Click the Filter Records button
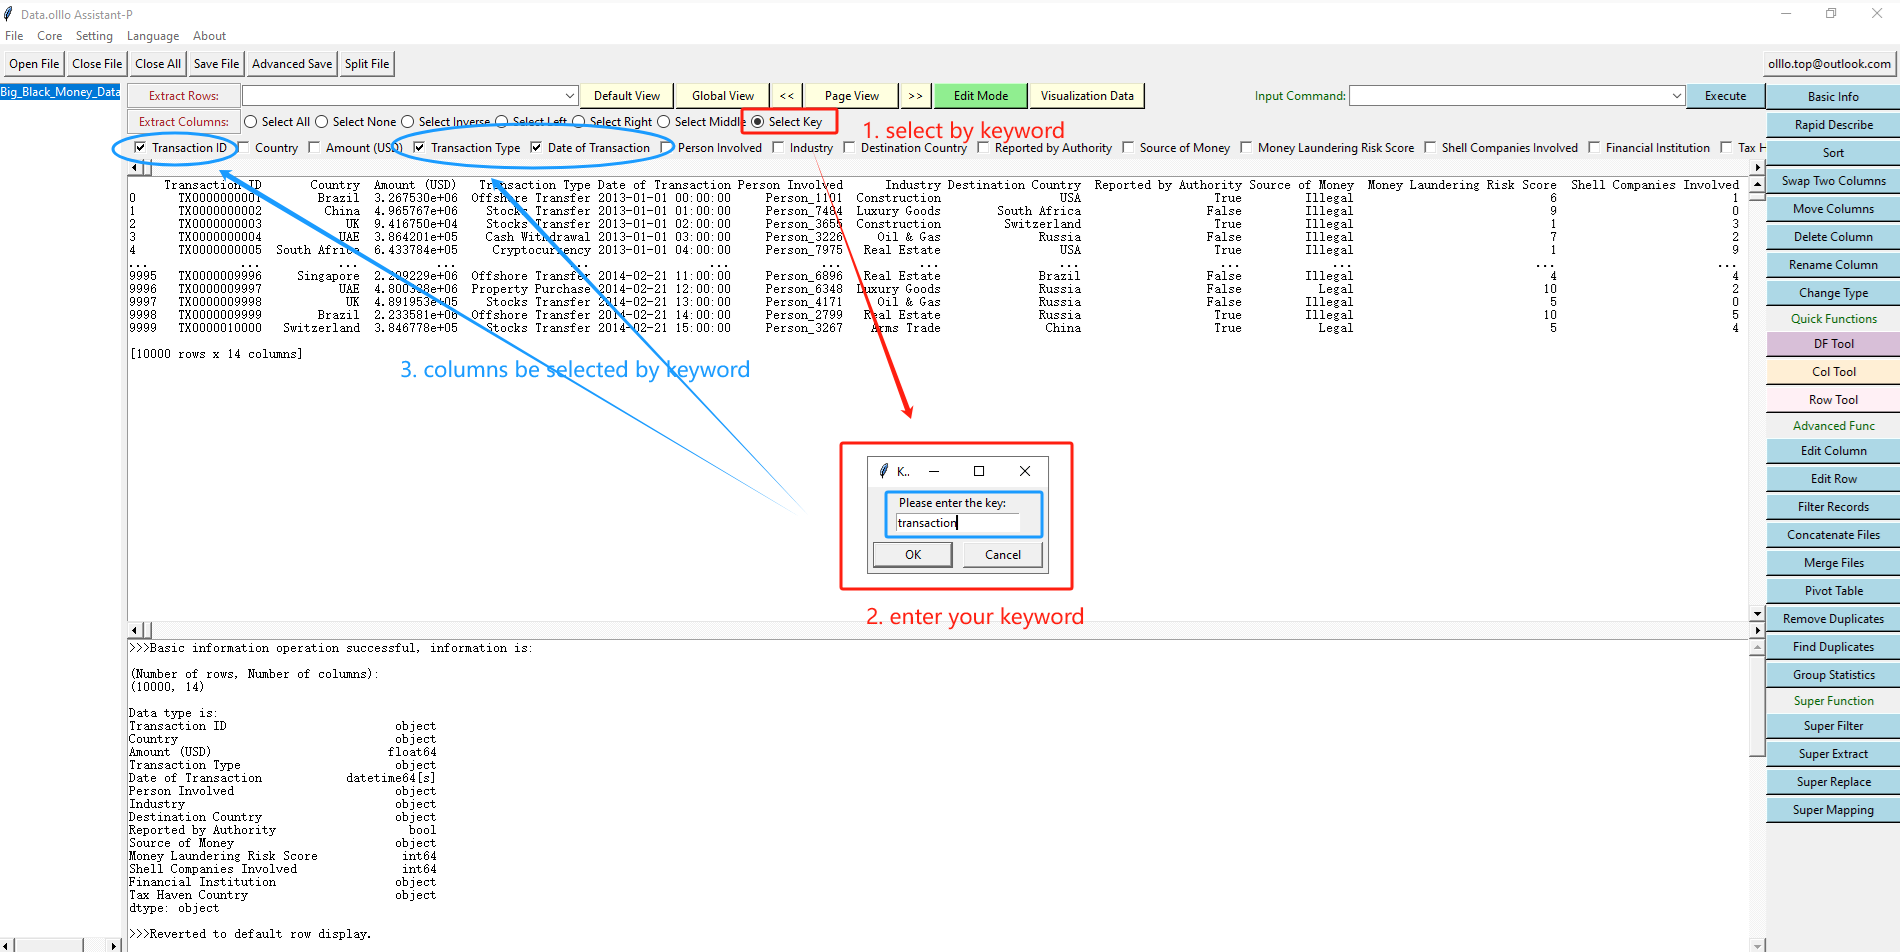The height and width of the screenshot is (952, 1900). pos(1833,507)
